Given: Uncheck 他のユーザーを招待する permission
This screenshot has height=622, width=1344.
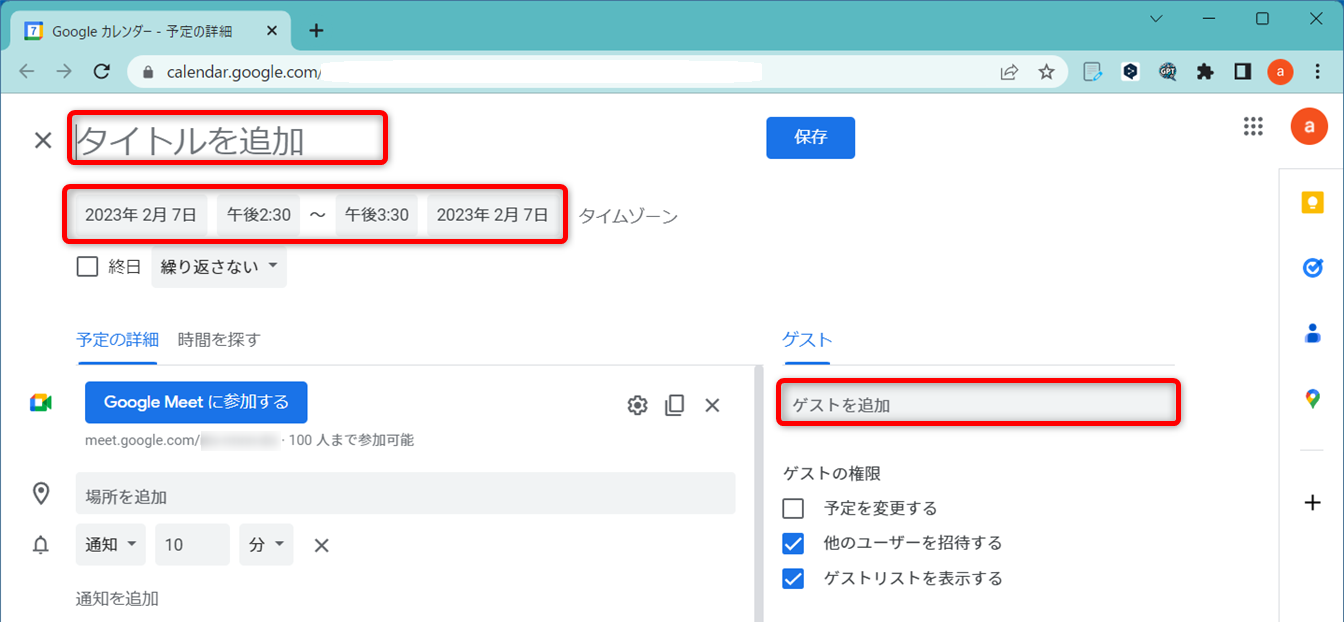Looking at the screenshot, I should pyautogui.click(x=793, y=543).
